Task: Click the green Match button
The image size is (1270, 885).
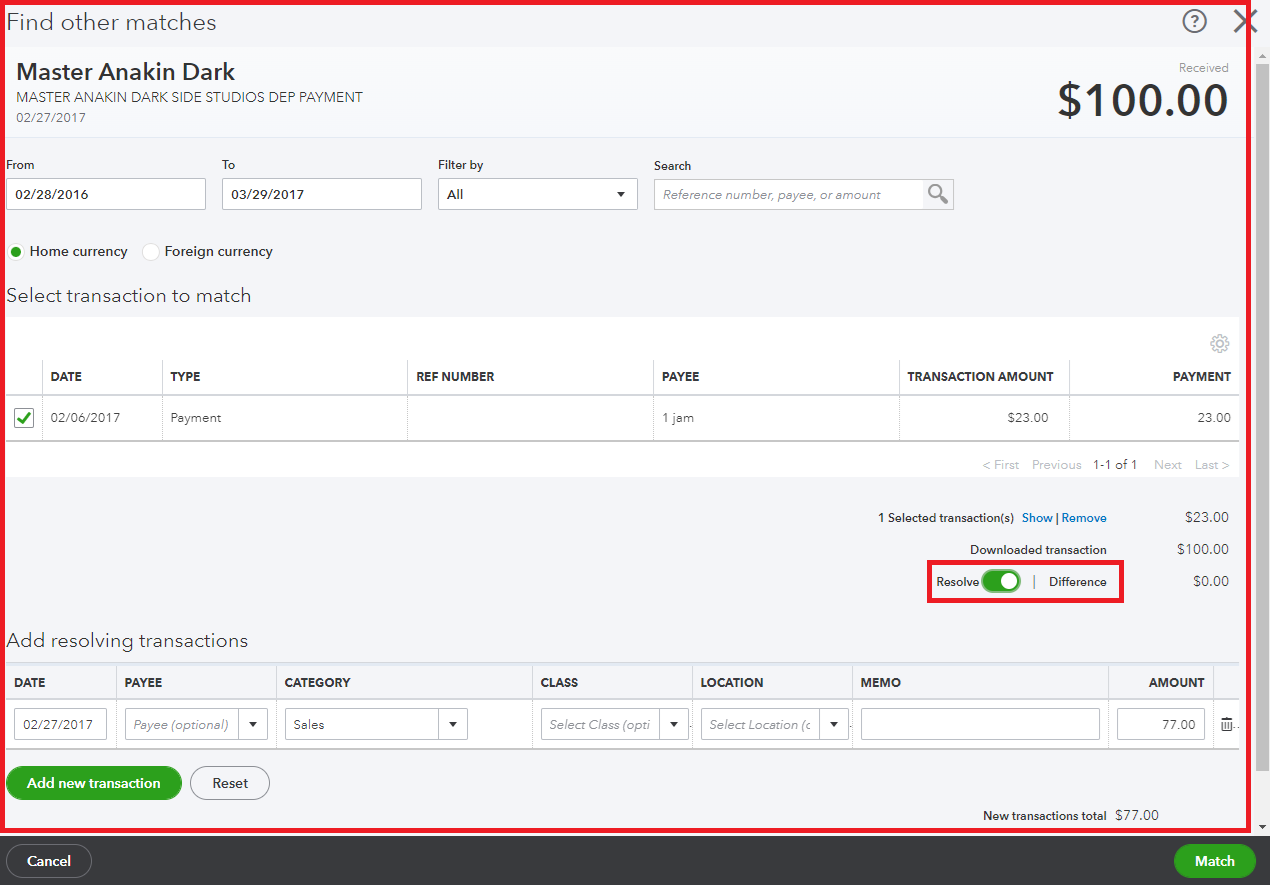Action: [1213, 860]
